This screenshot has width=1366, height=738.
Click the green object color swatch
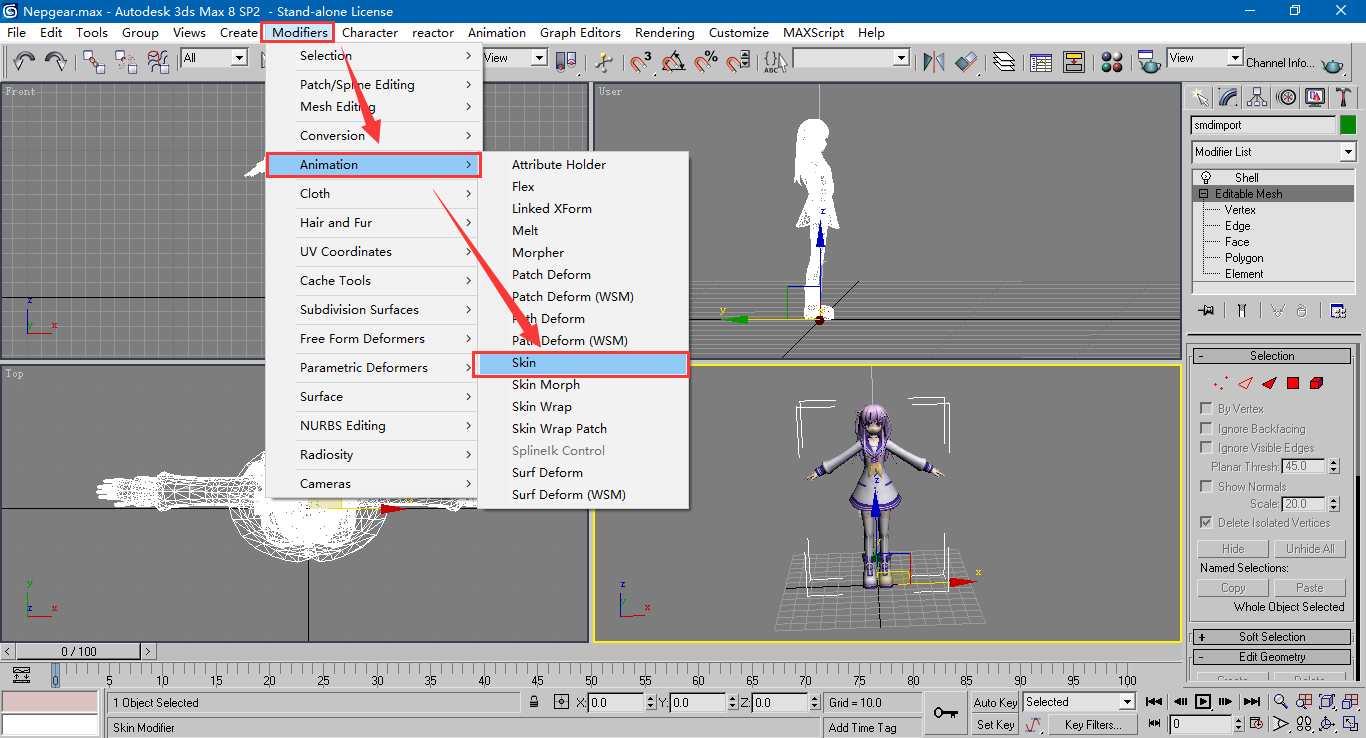(1348, 125)
